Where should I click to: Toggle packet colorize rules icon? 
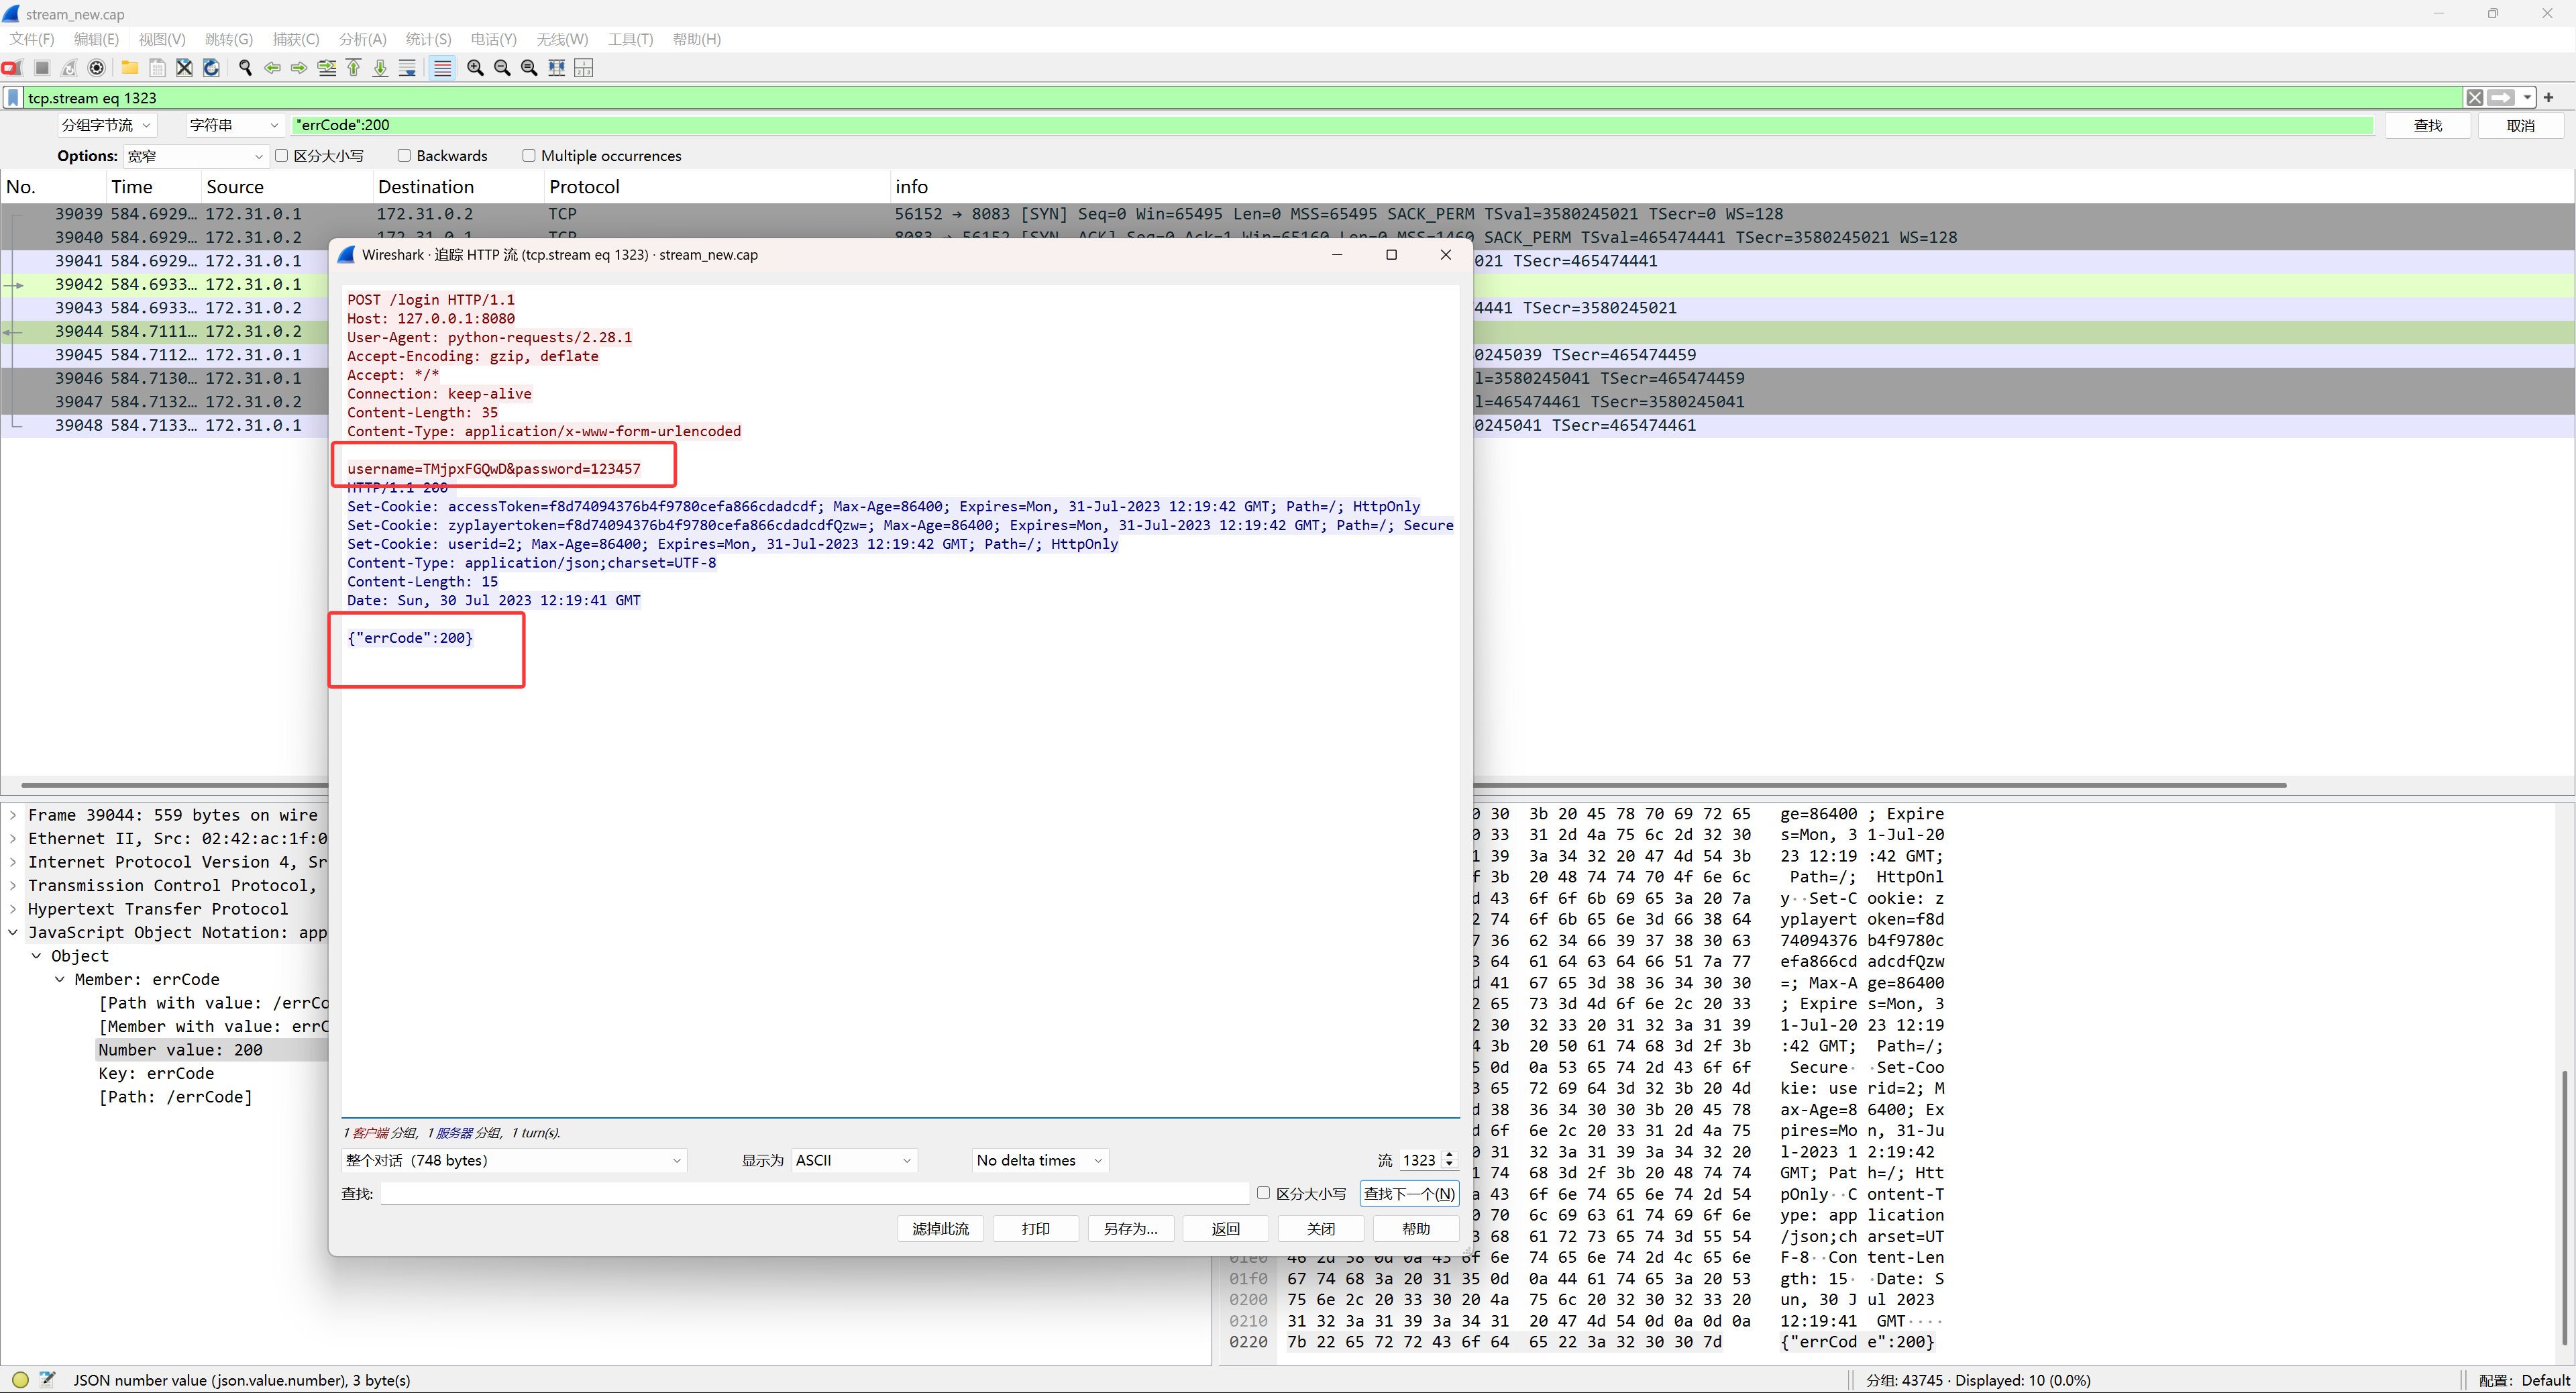tap(442, 68)
